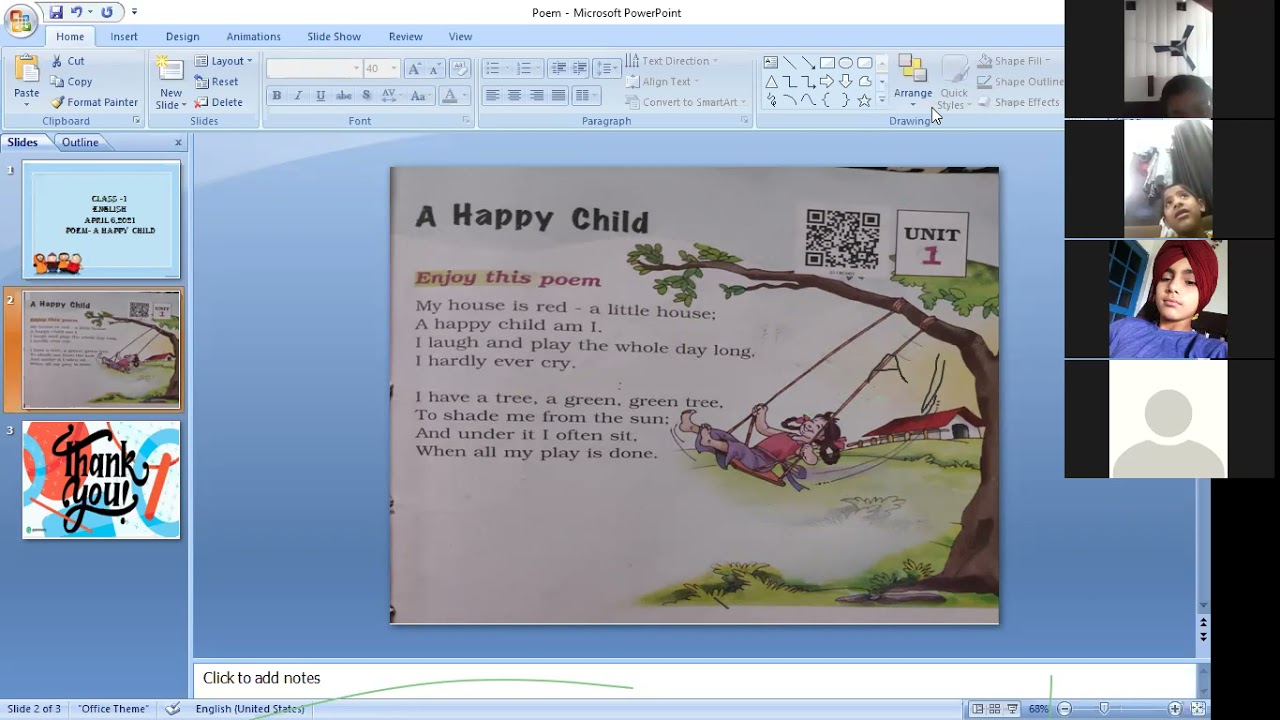Expand the Shapes gallery More arrow
The height and width of the screenshot is (720, 1280).
(881, 101)
